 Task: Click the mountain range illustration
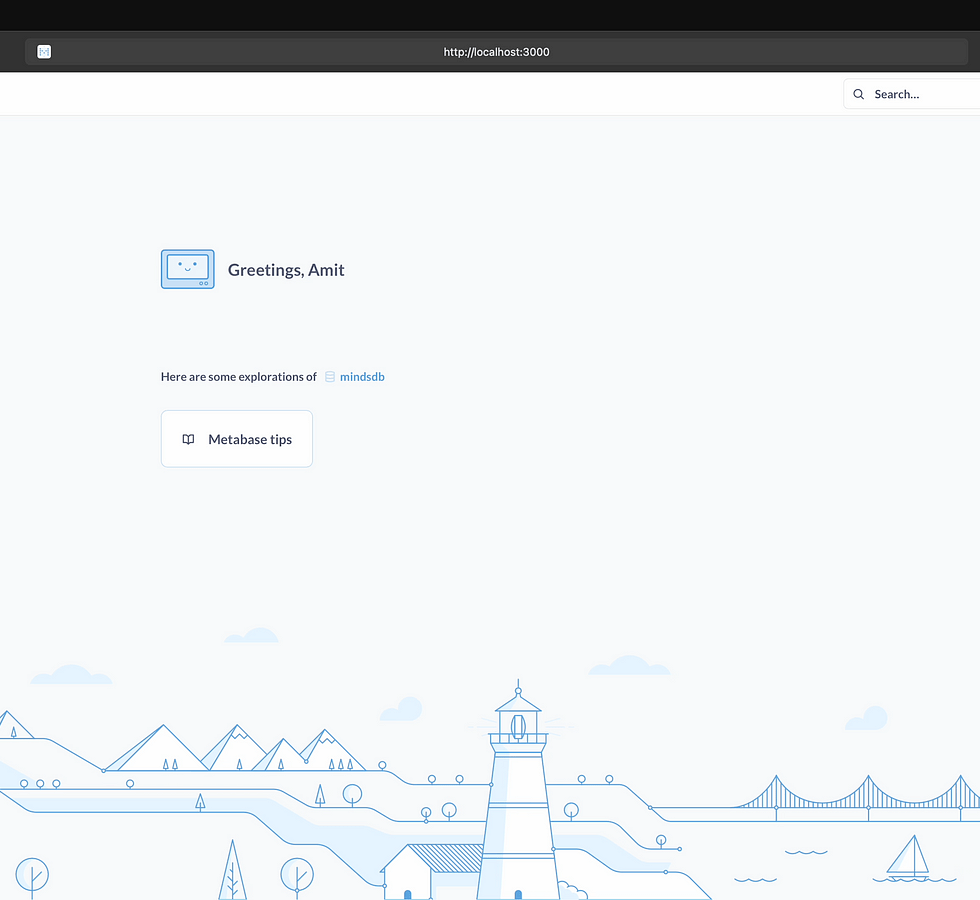[235, 750]
